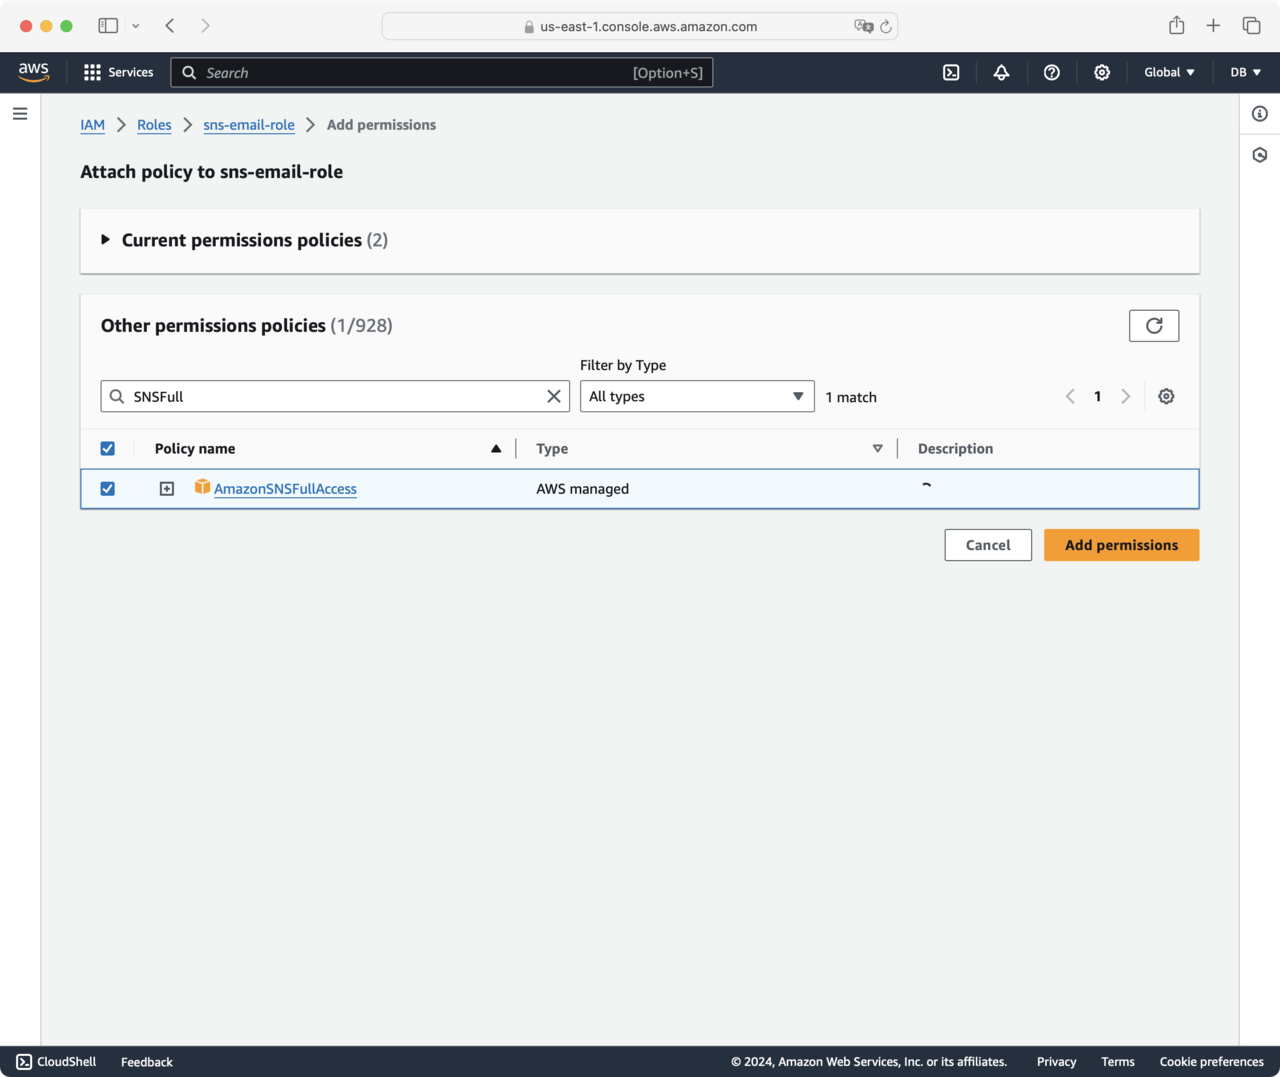Screen dimensions: 1280x1077
Task: Open console settings gear in top bar
Action: point(1102,73)
